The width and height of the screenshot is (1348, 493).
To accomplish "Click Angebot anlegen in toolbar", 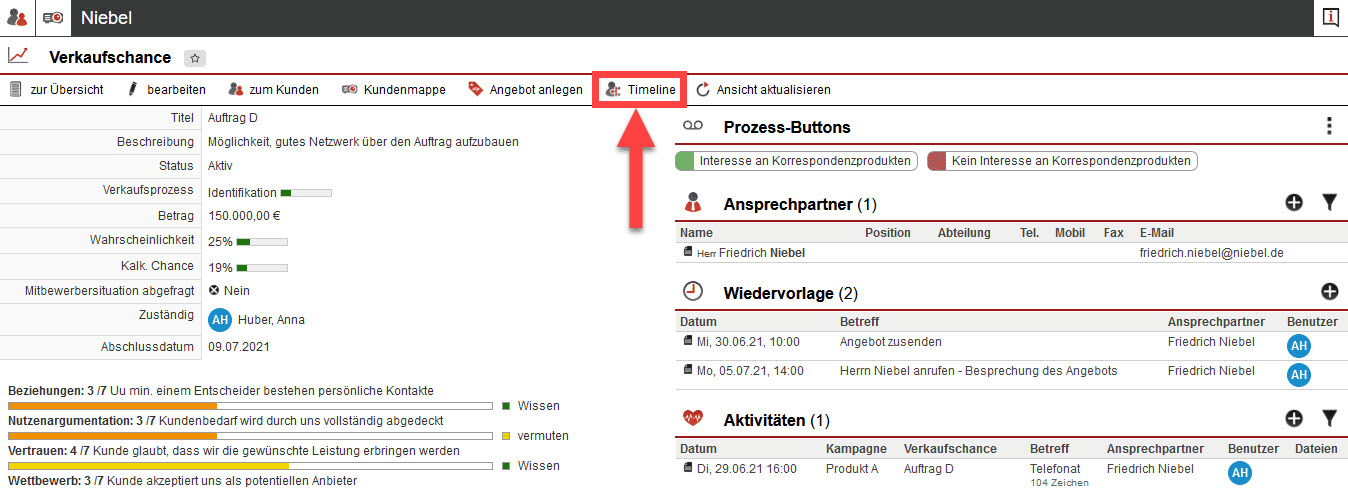I will point(525,90).
